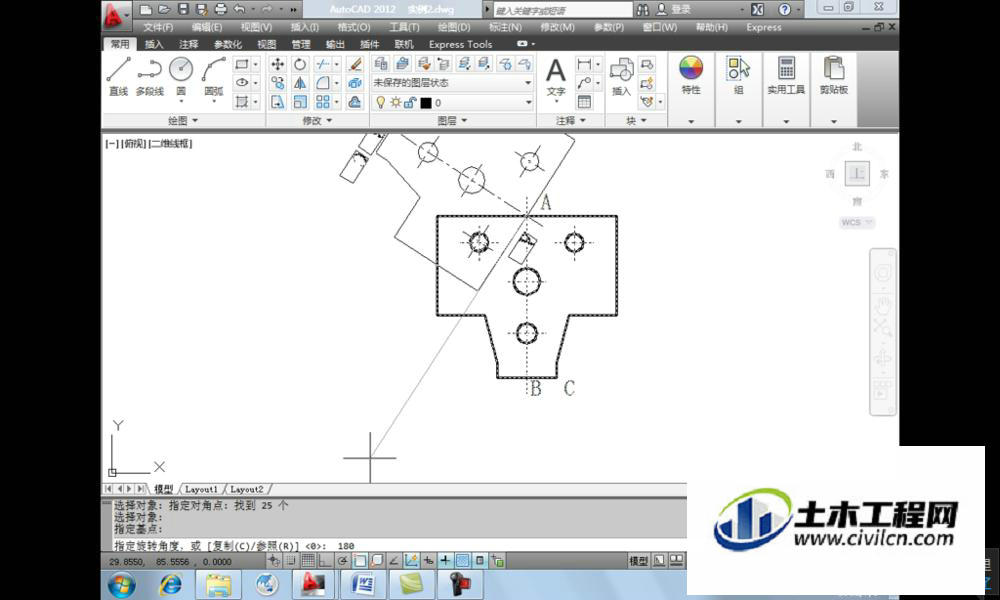This screenshot has width=1000, height=600.
Task: Open the Format (格式) menu
Action: [353, 27]
